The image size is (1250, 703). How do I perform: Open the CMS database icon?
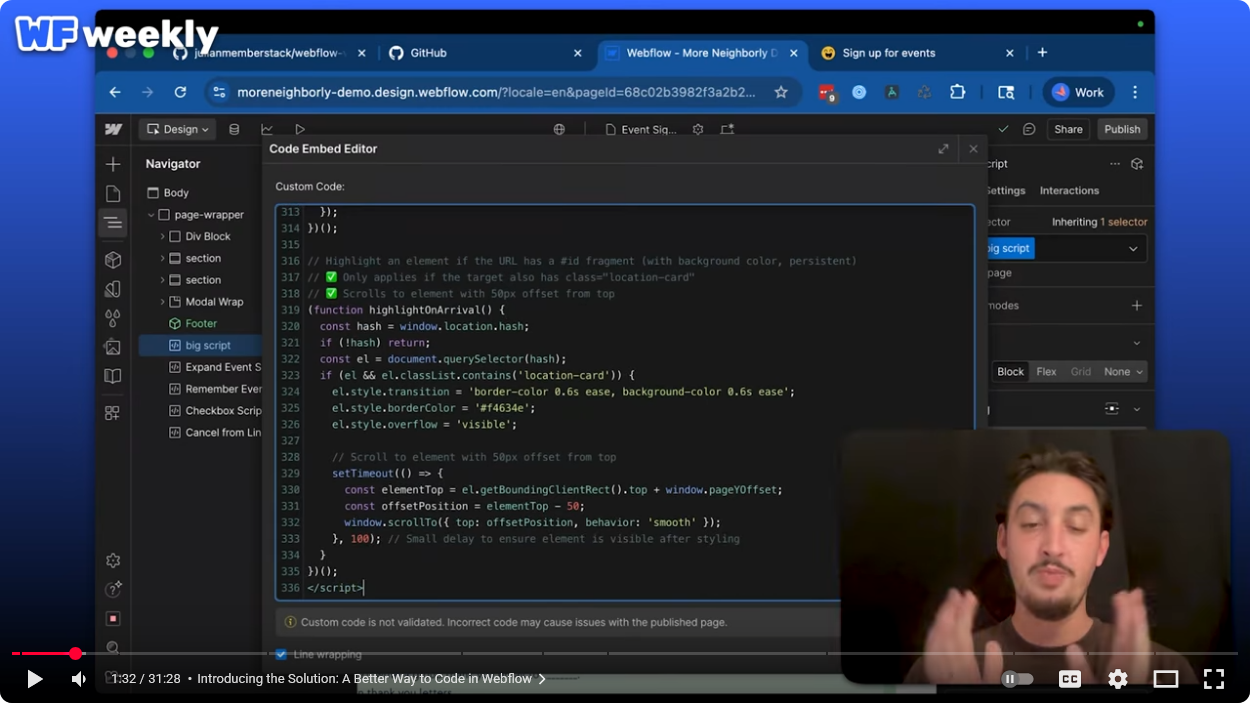tap(234, 129)
